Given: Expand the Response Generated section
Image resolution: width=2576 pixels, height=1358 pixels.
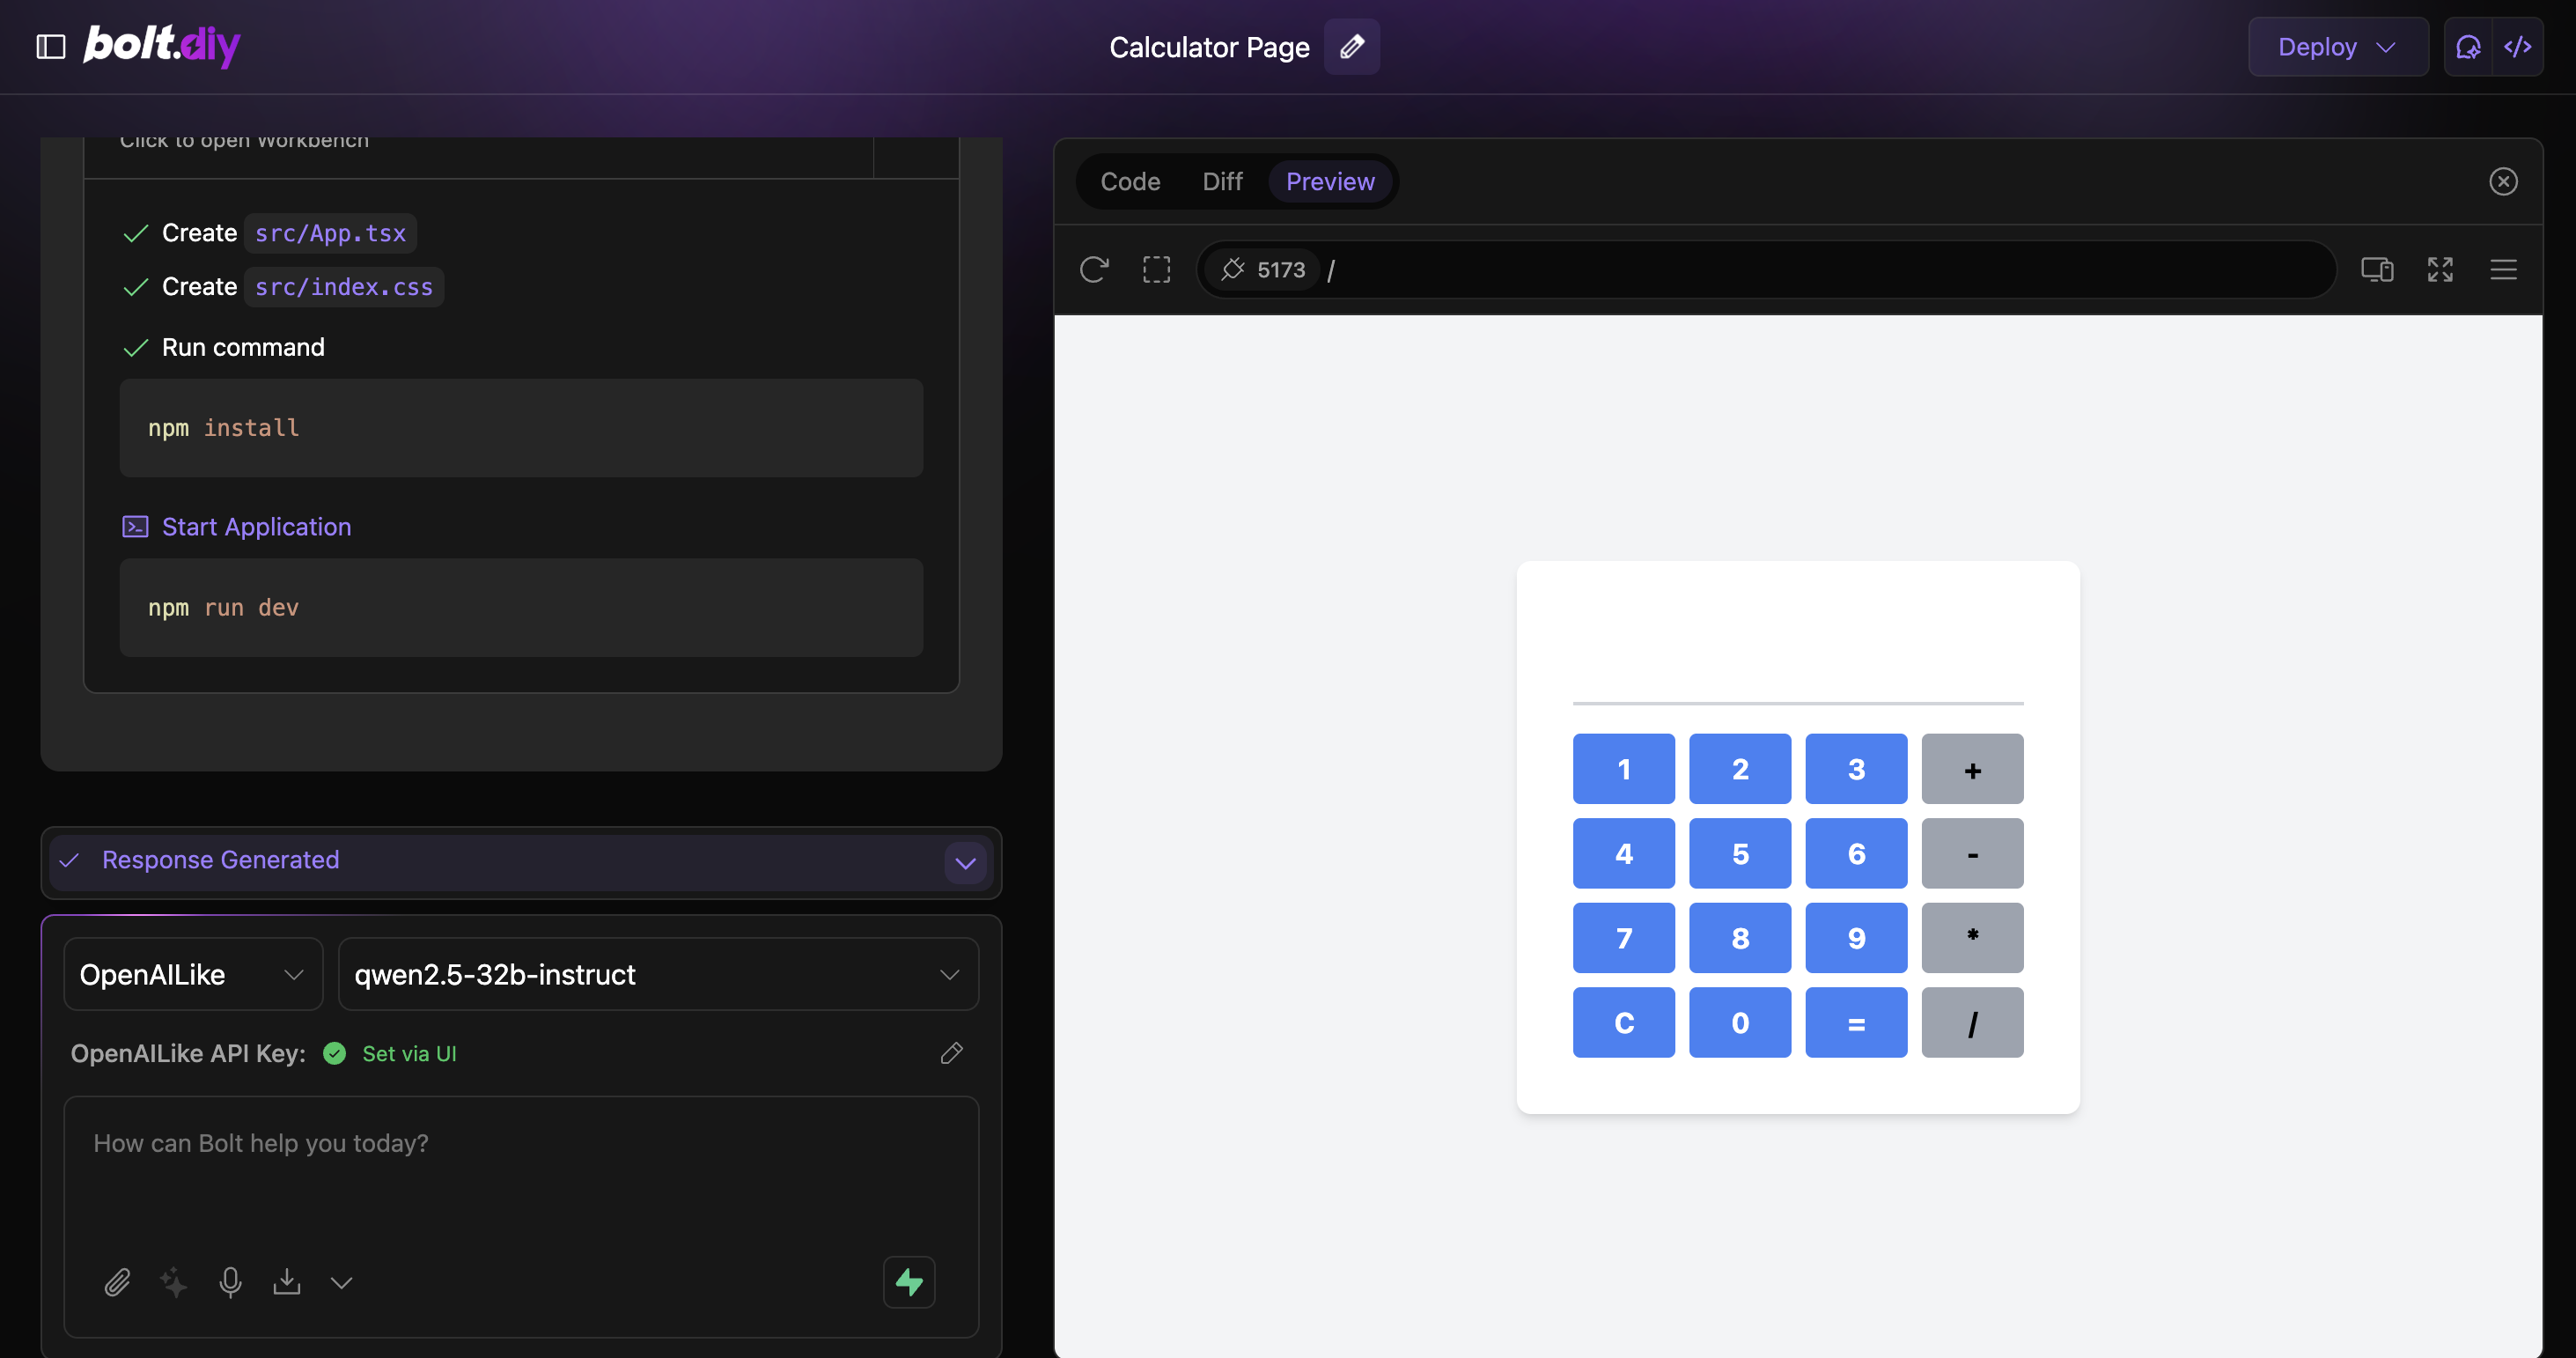Looking at the screenshot, I should (965, 862).
